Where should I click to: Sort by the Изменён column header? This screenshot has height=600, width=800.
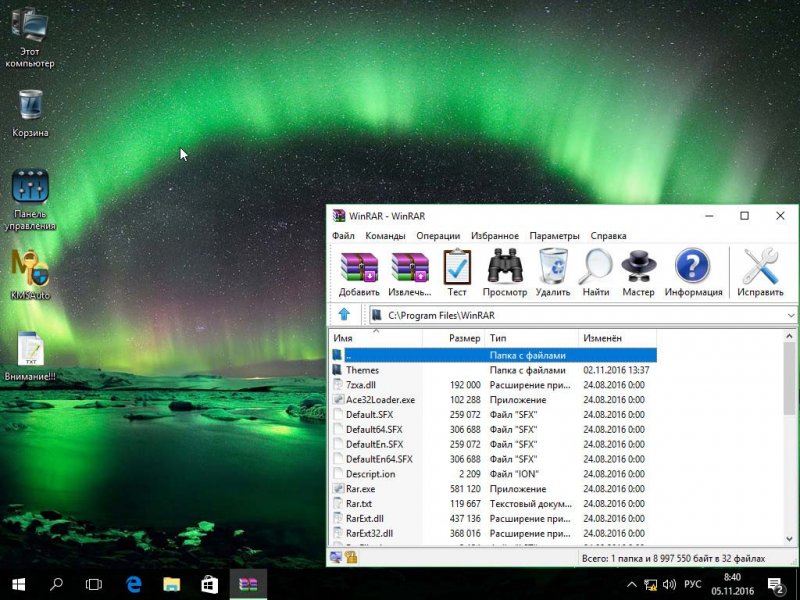point(617,338)
